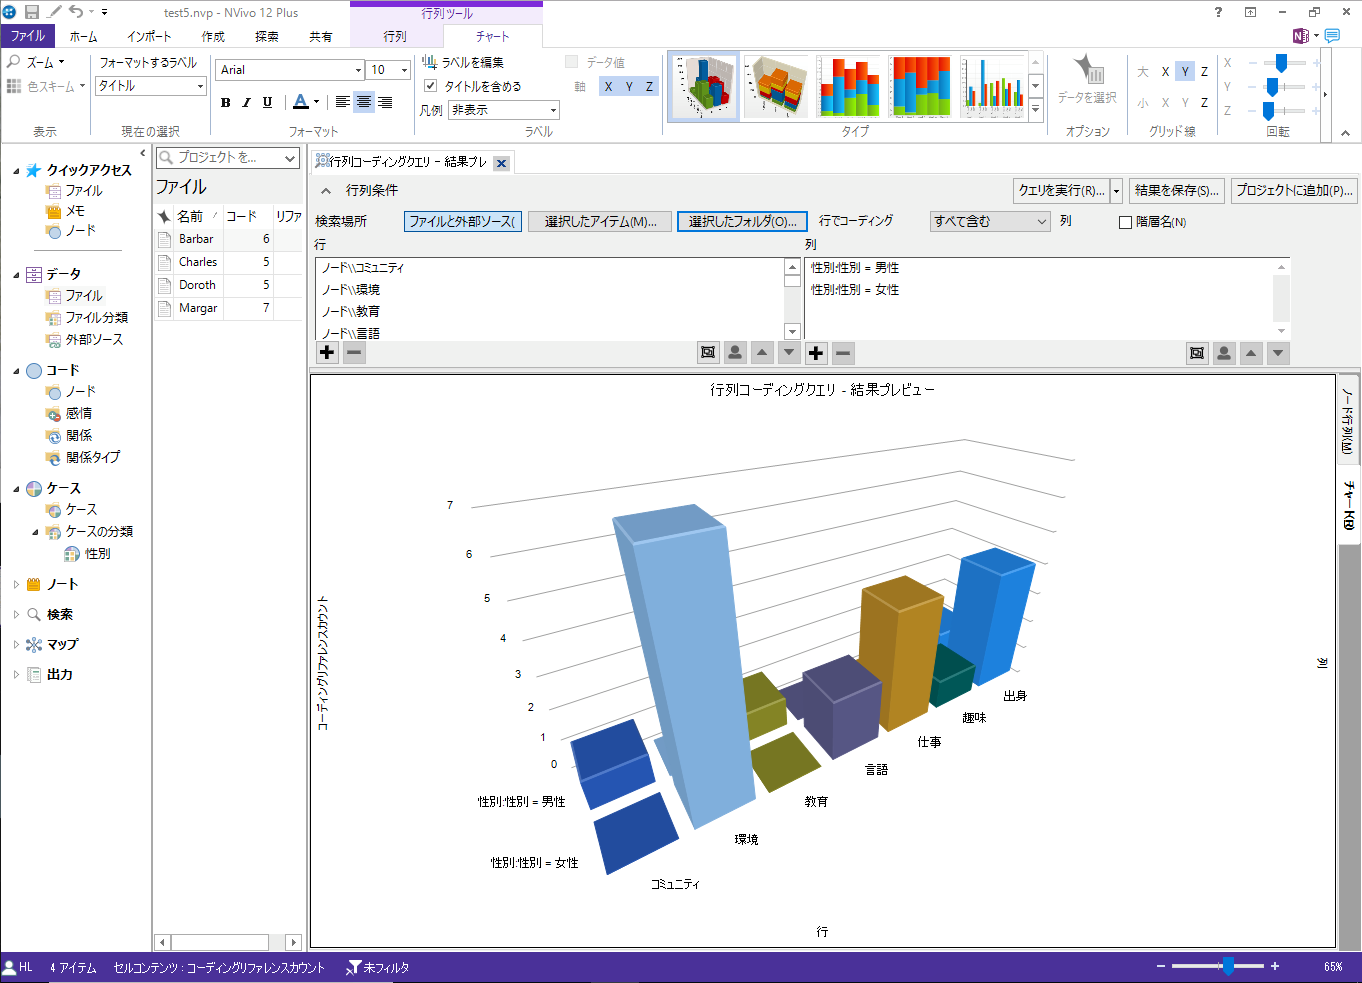
Task: Click the italic formatting icon
Action: 246,102
